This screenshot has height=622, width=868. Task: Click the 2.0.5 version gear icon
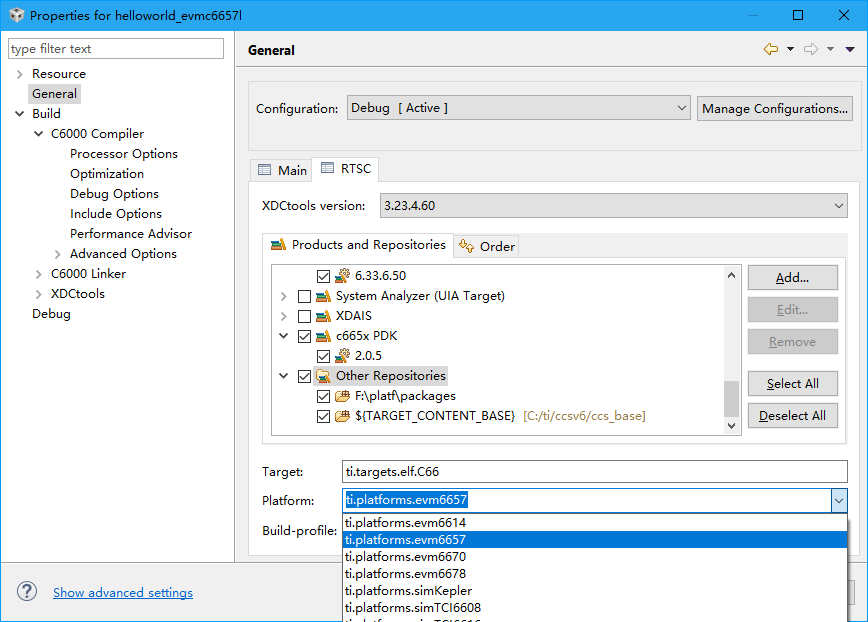point(343,356)
